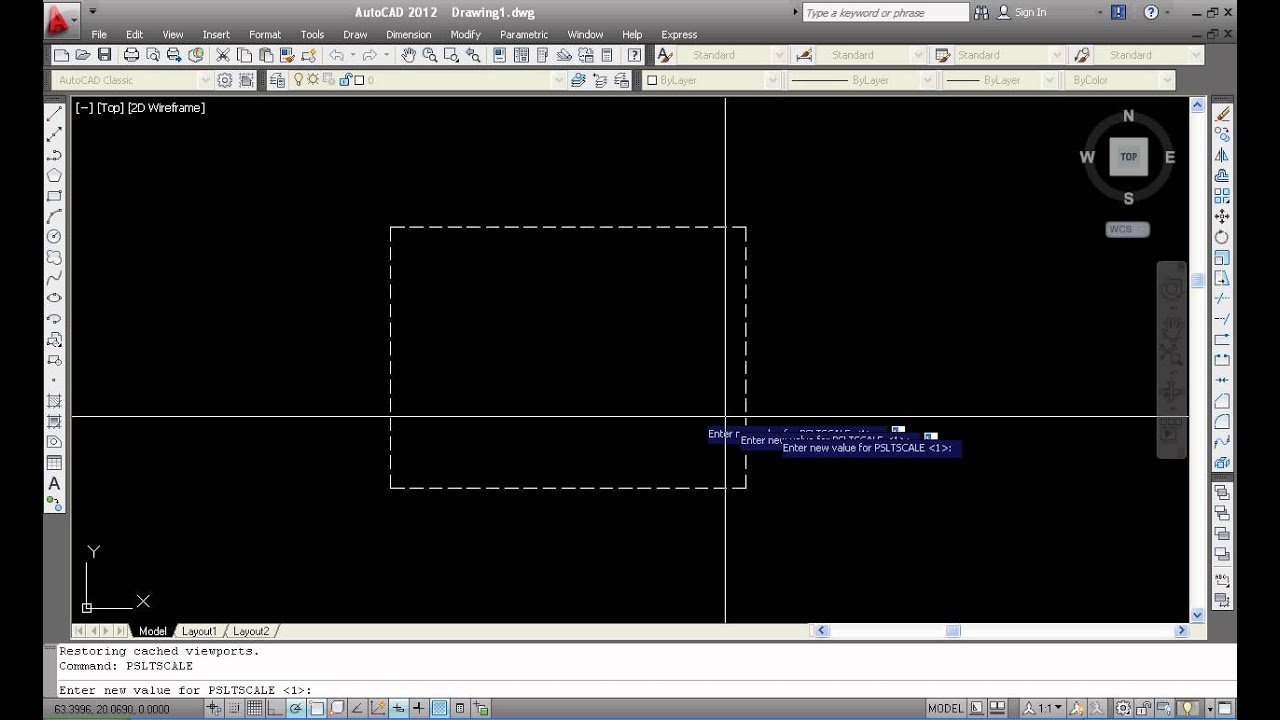Open a drawing with Open icon
Image resolution: width=1280 pixels, height=720 pixels.
click(x=83, y=55)
